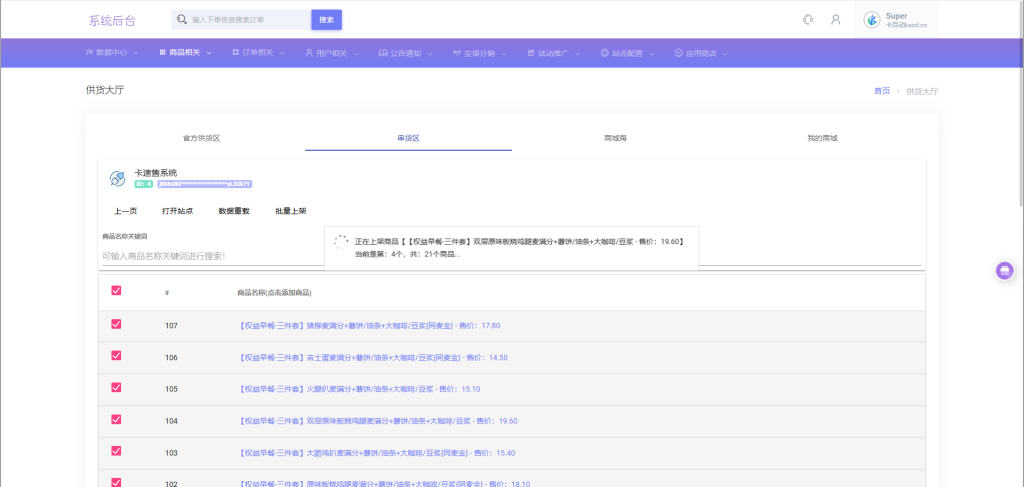Screen dimensions: 1024x487
Task: Expand the 活动推广 dropdown arrow
Action: point(577,54)
